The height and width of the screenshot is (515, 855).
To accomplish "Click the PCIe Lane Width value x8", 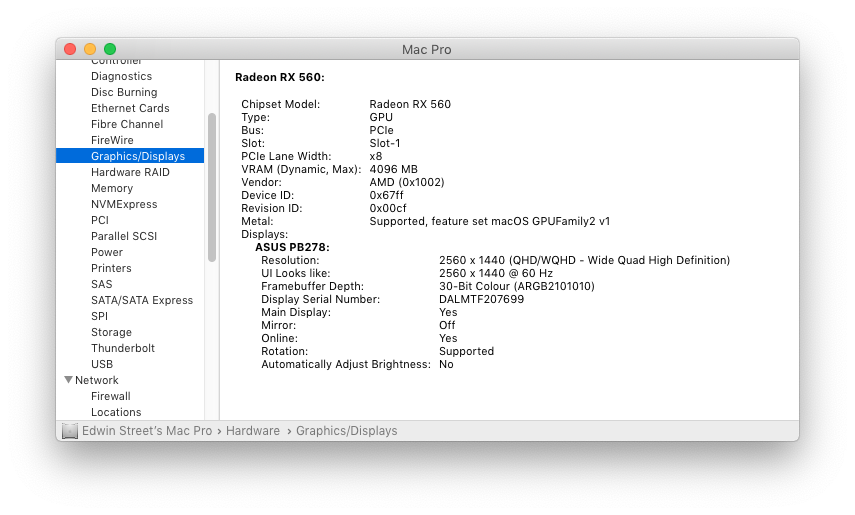I will (x=376, y=157).
